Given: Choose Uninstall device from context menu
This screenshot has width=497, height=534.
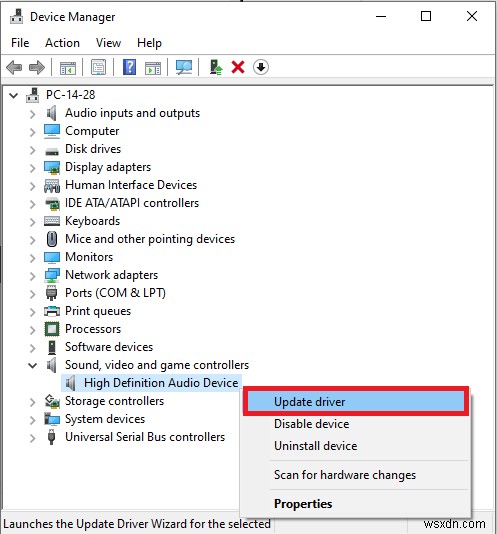Looking at the screenshot, I should (x=356, y=446).
